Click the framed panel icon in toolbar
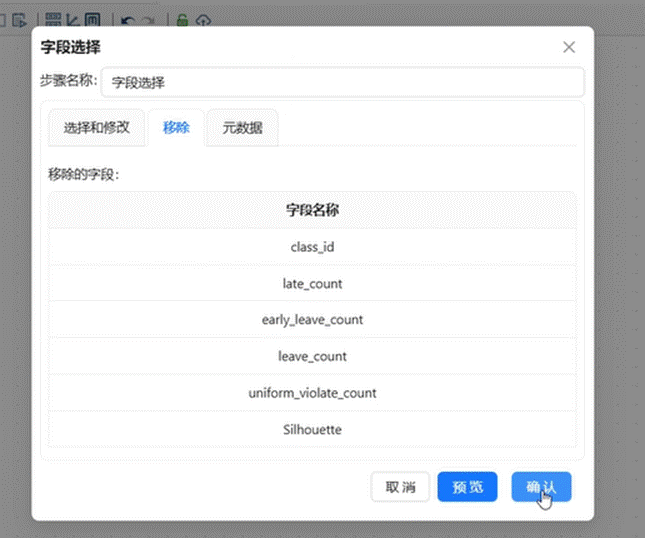 click(x=93, y=19)
